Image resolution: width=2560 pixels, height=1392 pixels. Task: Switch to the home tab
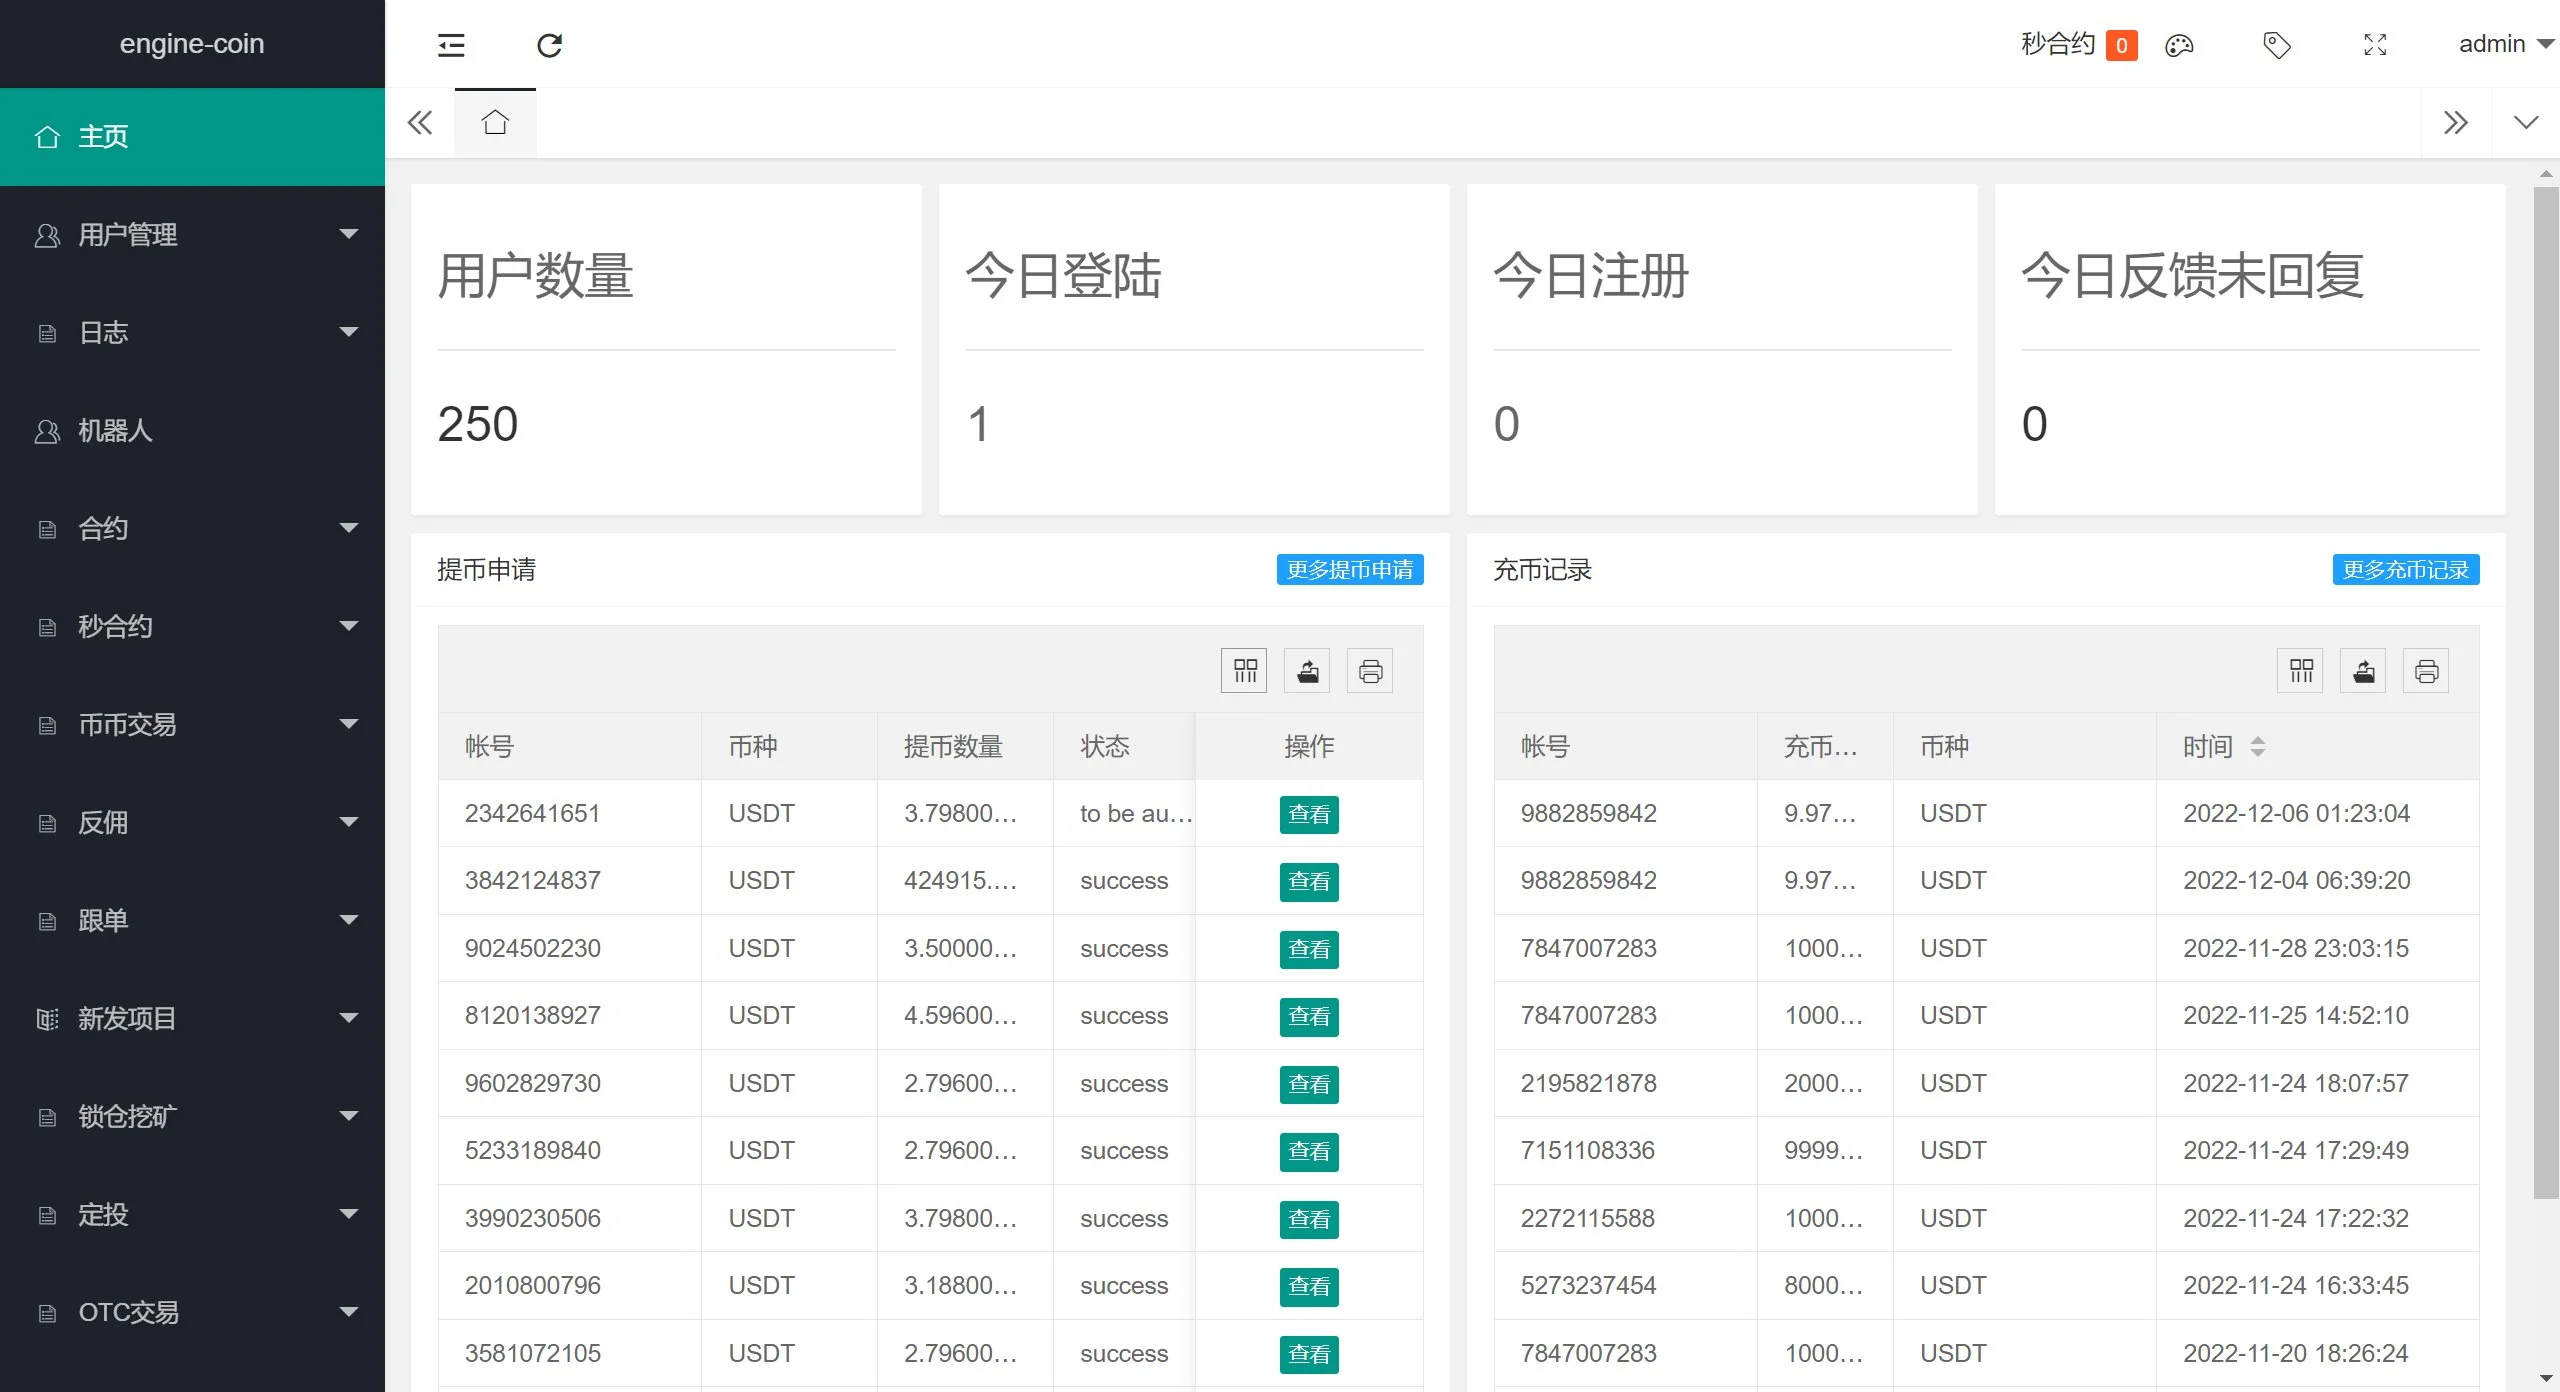(495, 123)
